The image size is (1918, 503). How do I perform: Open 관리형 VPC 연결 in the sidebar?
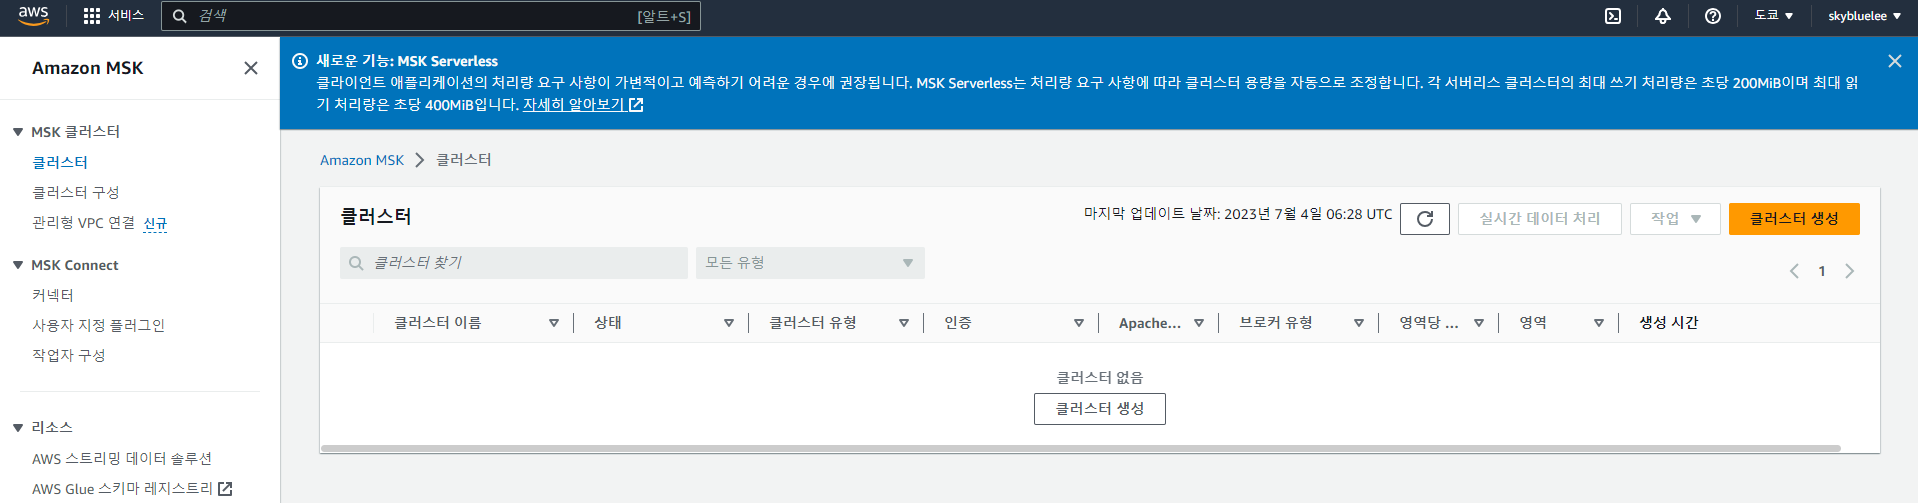coord(83,222)
